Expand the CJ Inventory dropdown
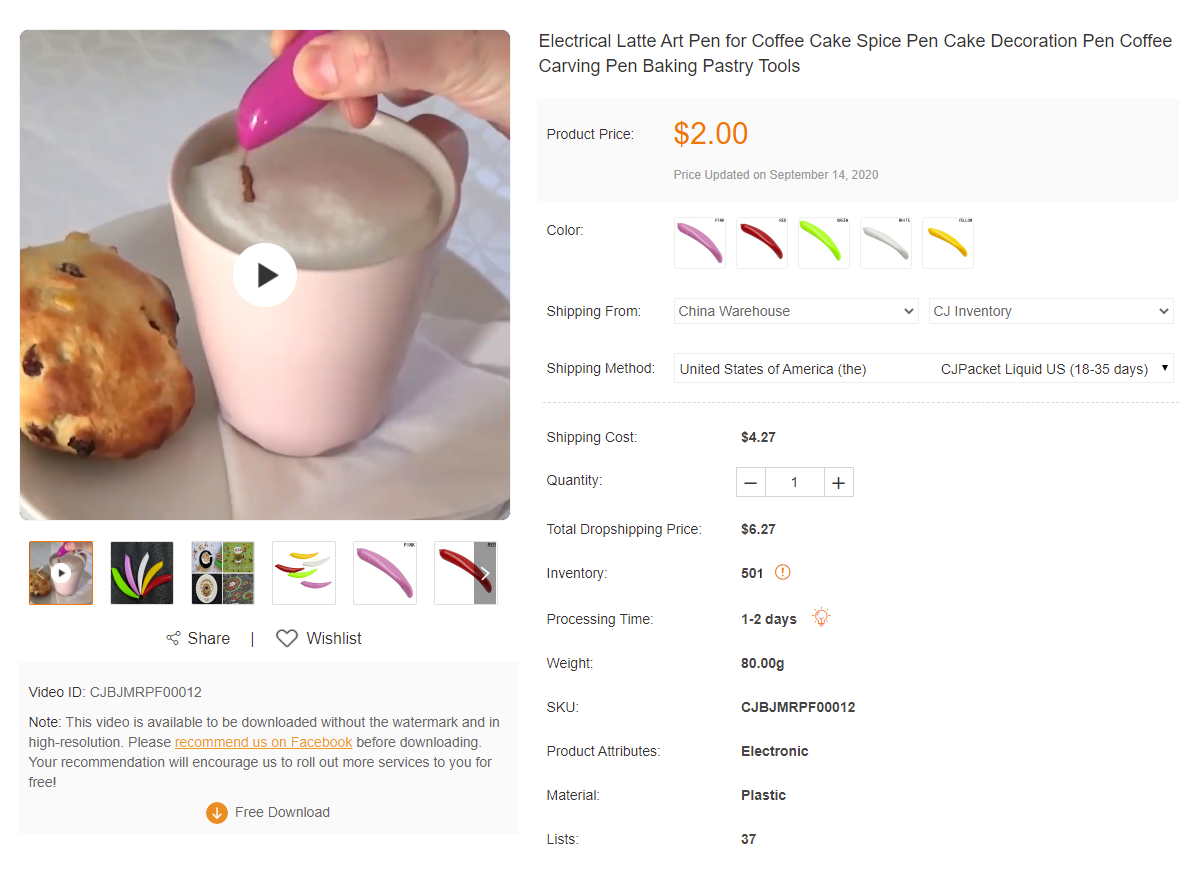Viewport: 1197px width, 873px height. click(1051, 311)
